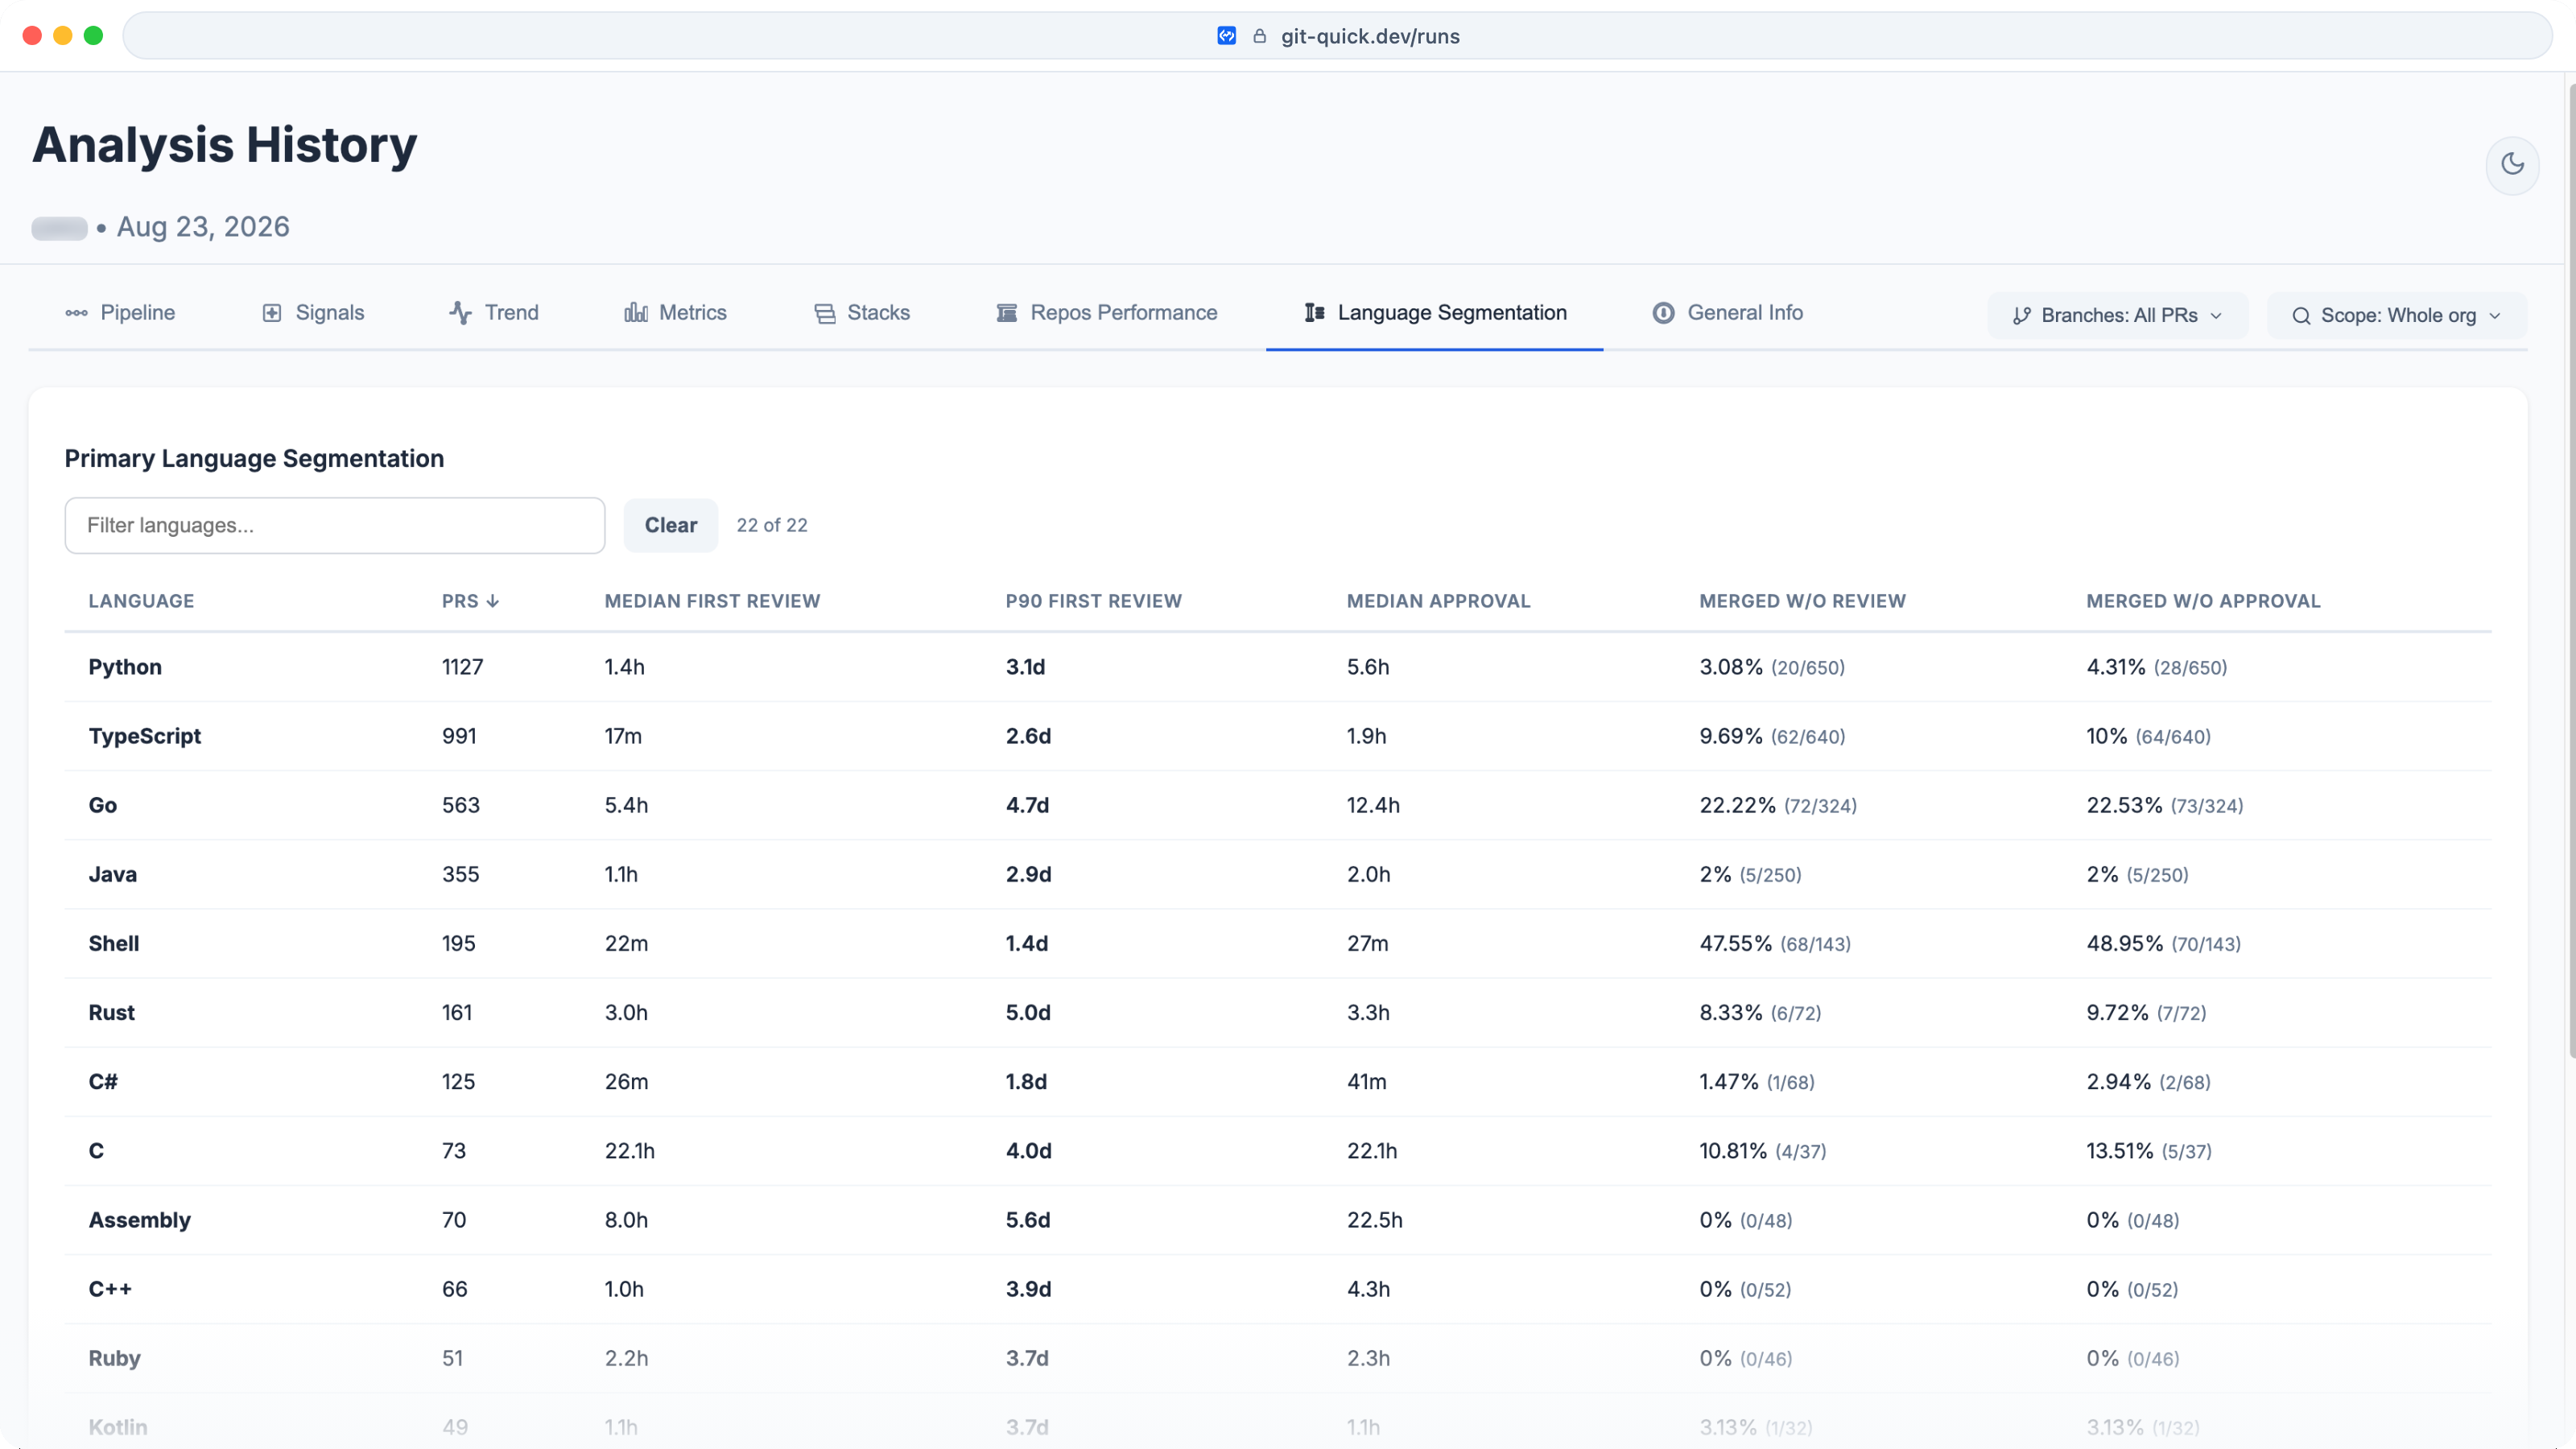Viewport: 2576px width, 1449px height.
Task: Click the Language Segmentation tab icon
Action: tap(1315, 313)
